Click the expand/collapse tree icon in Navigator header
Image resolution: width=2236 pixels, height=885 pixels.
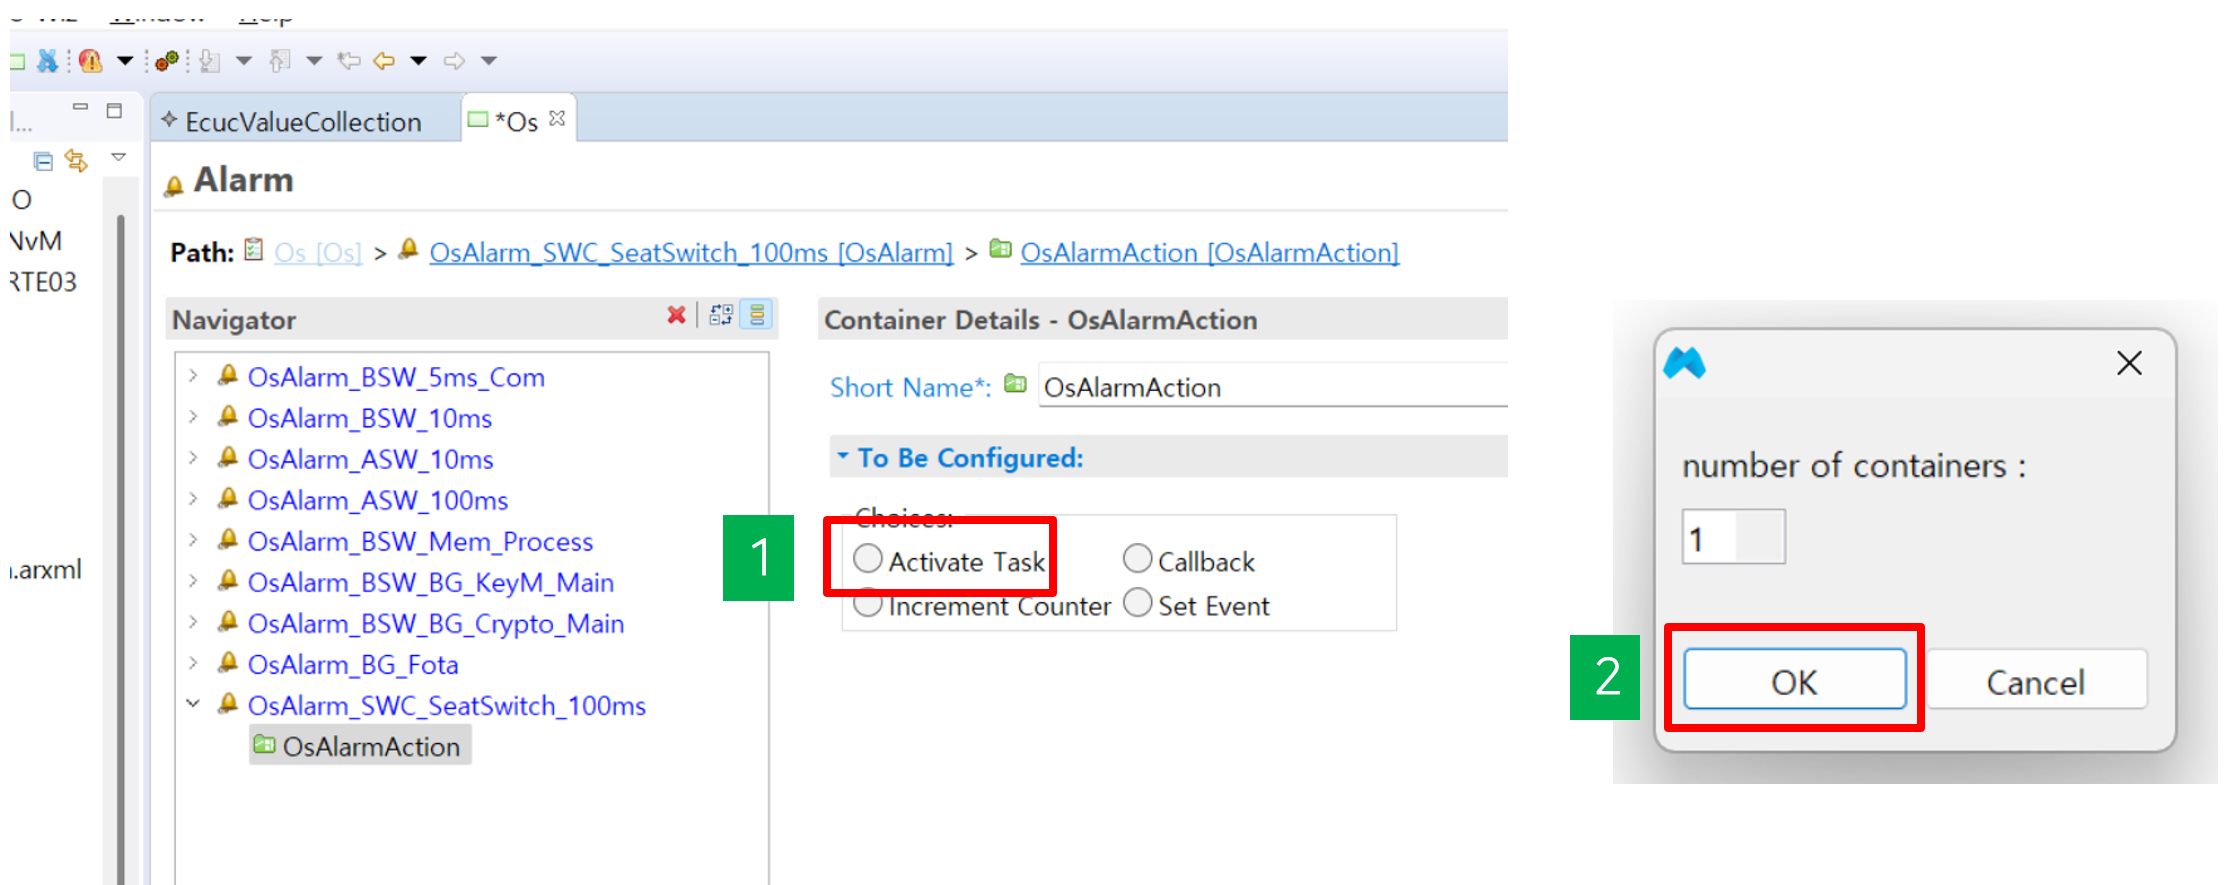tap(721, 316)
